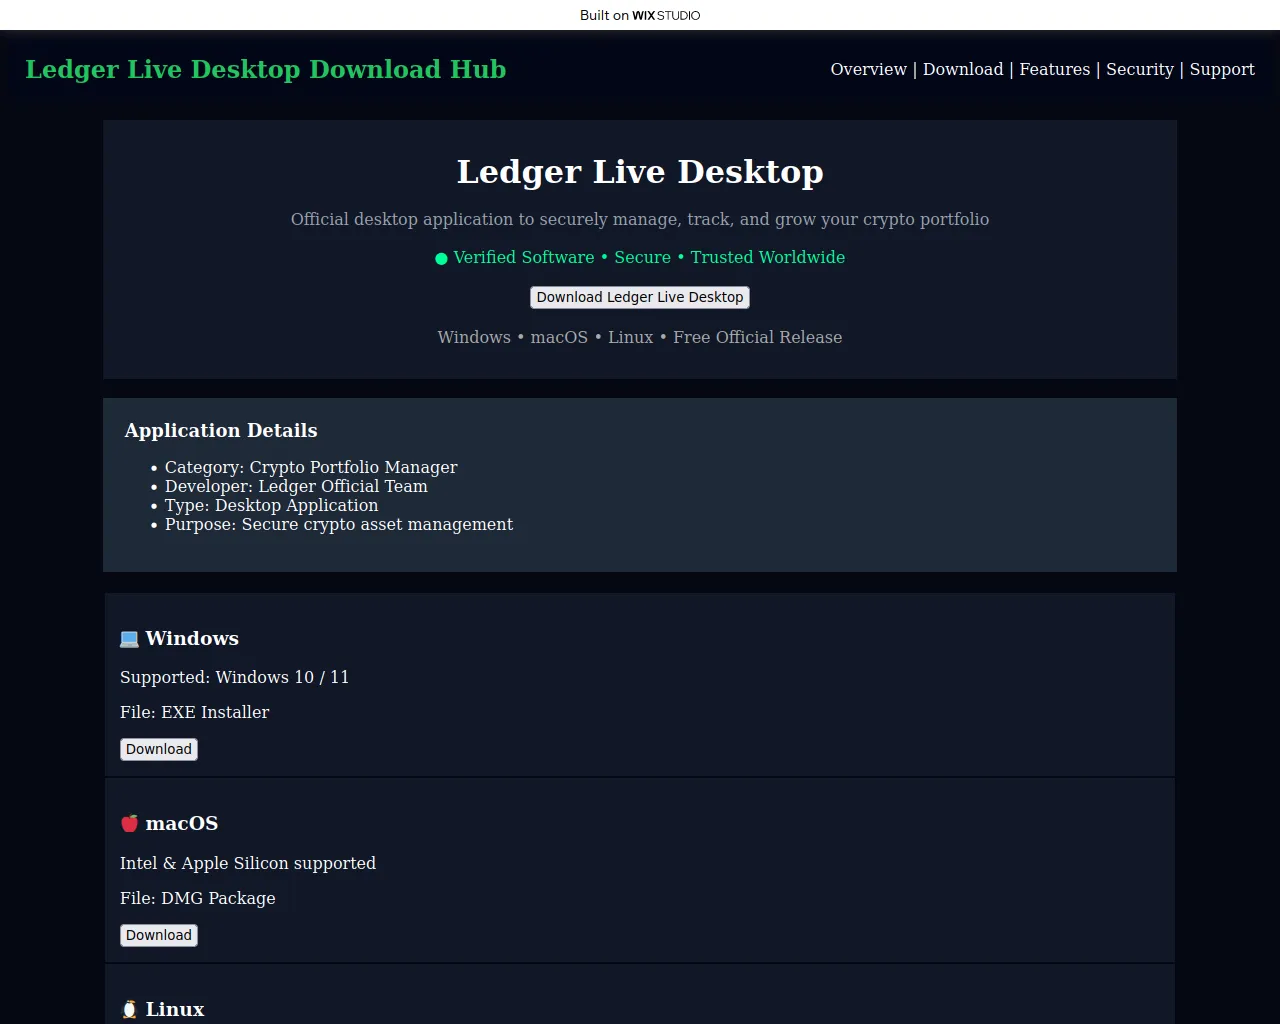This screenshot has width=1280, height=1024.
Task: Click the Official desktop application description text
Action: 640,219
